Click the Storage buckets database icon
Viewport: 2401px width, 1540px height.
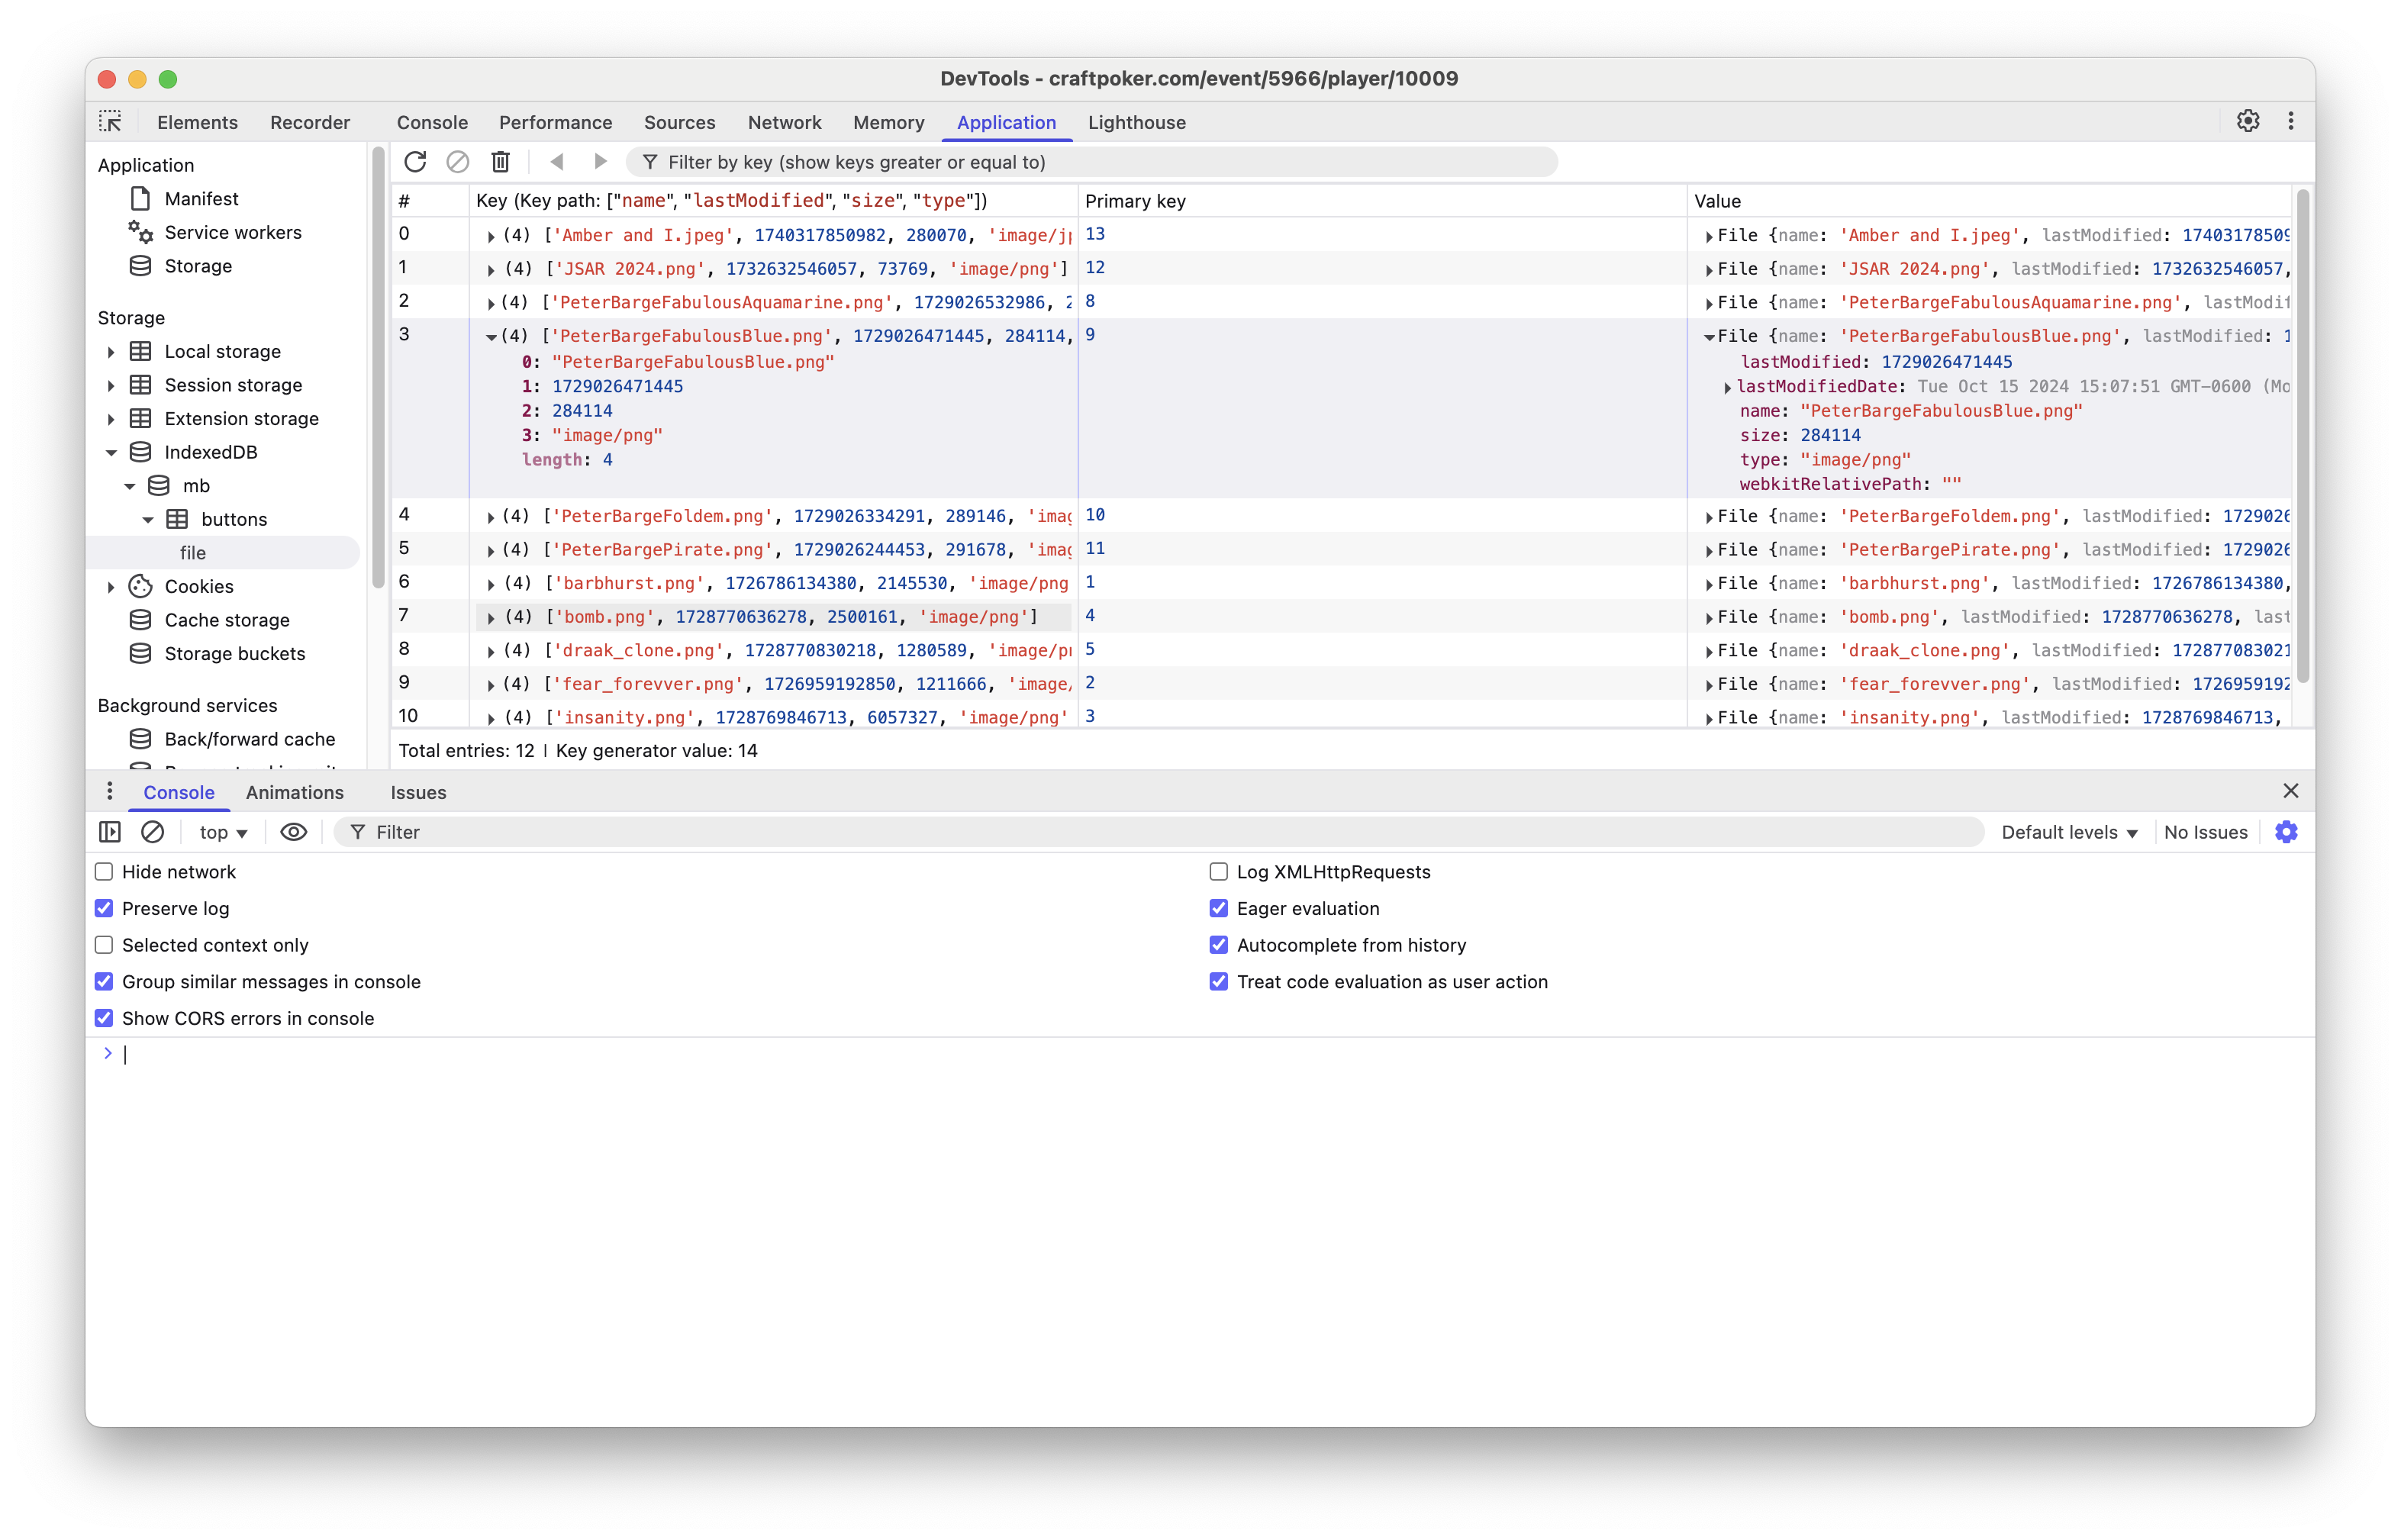(141, 654)
